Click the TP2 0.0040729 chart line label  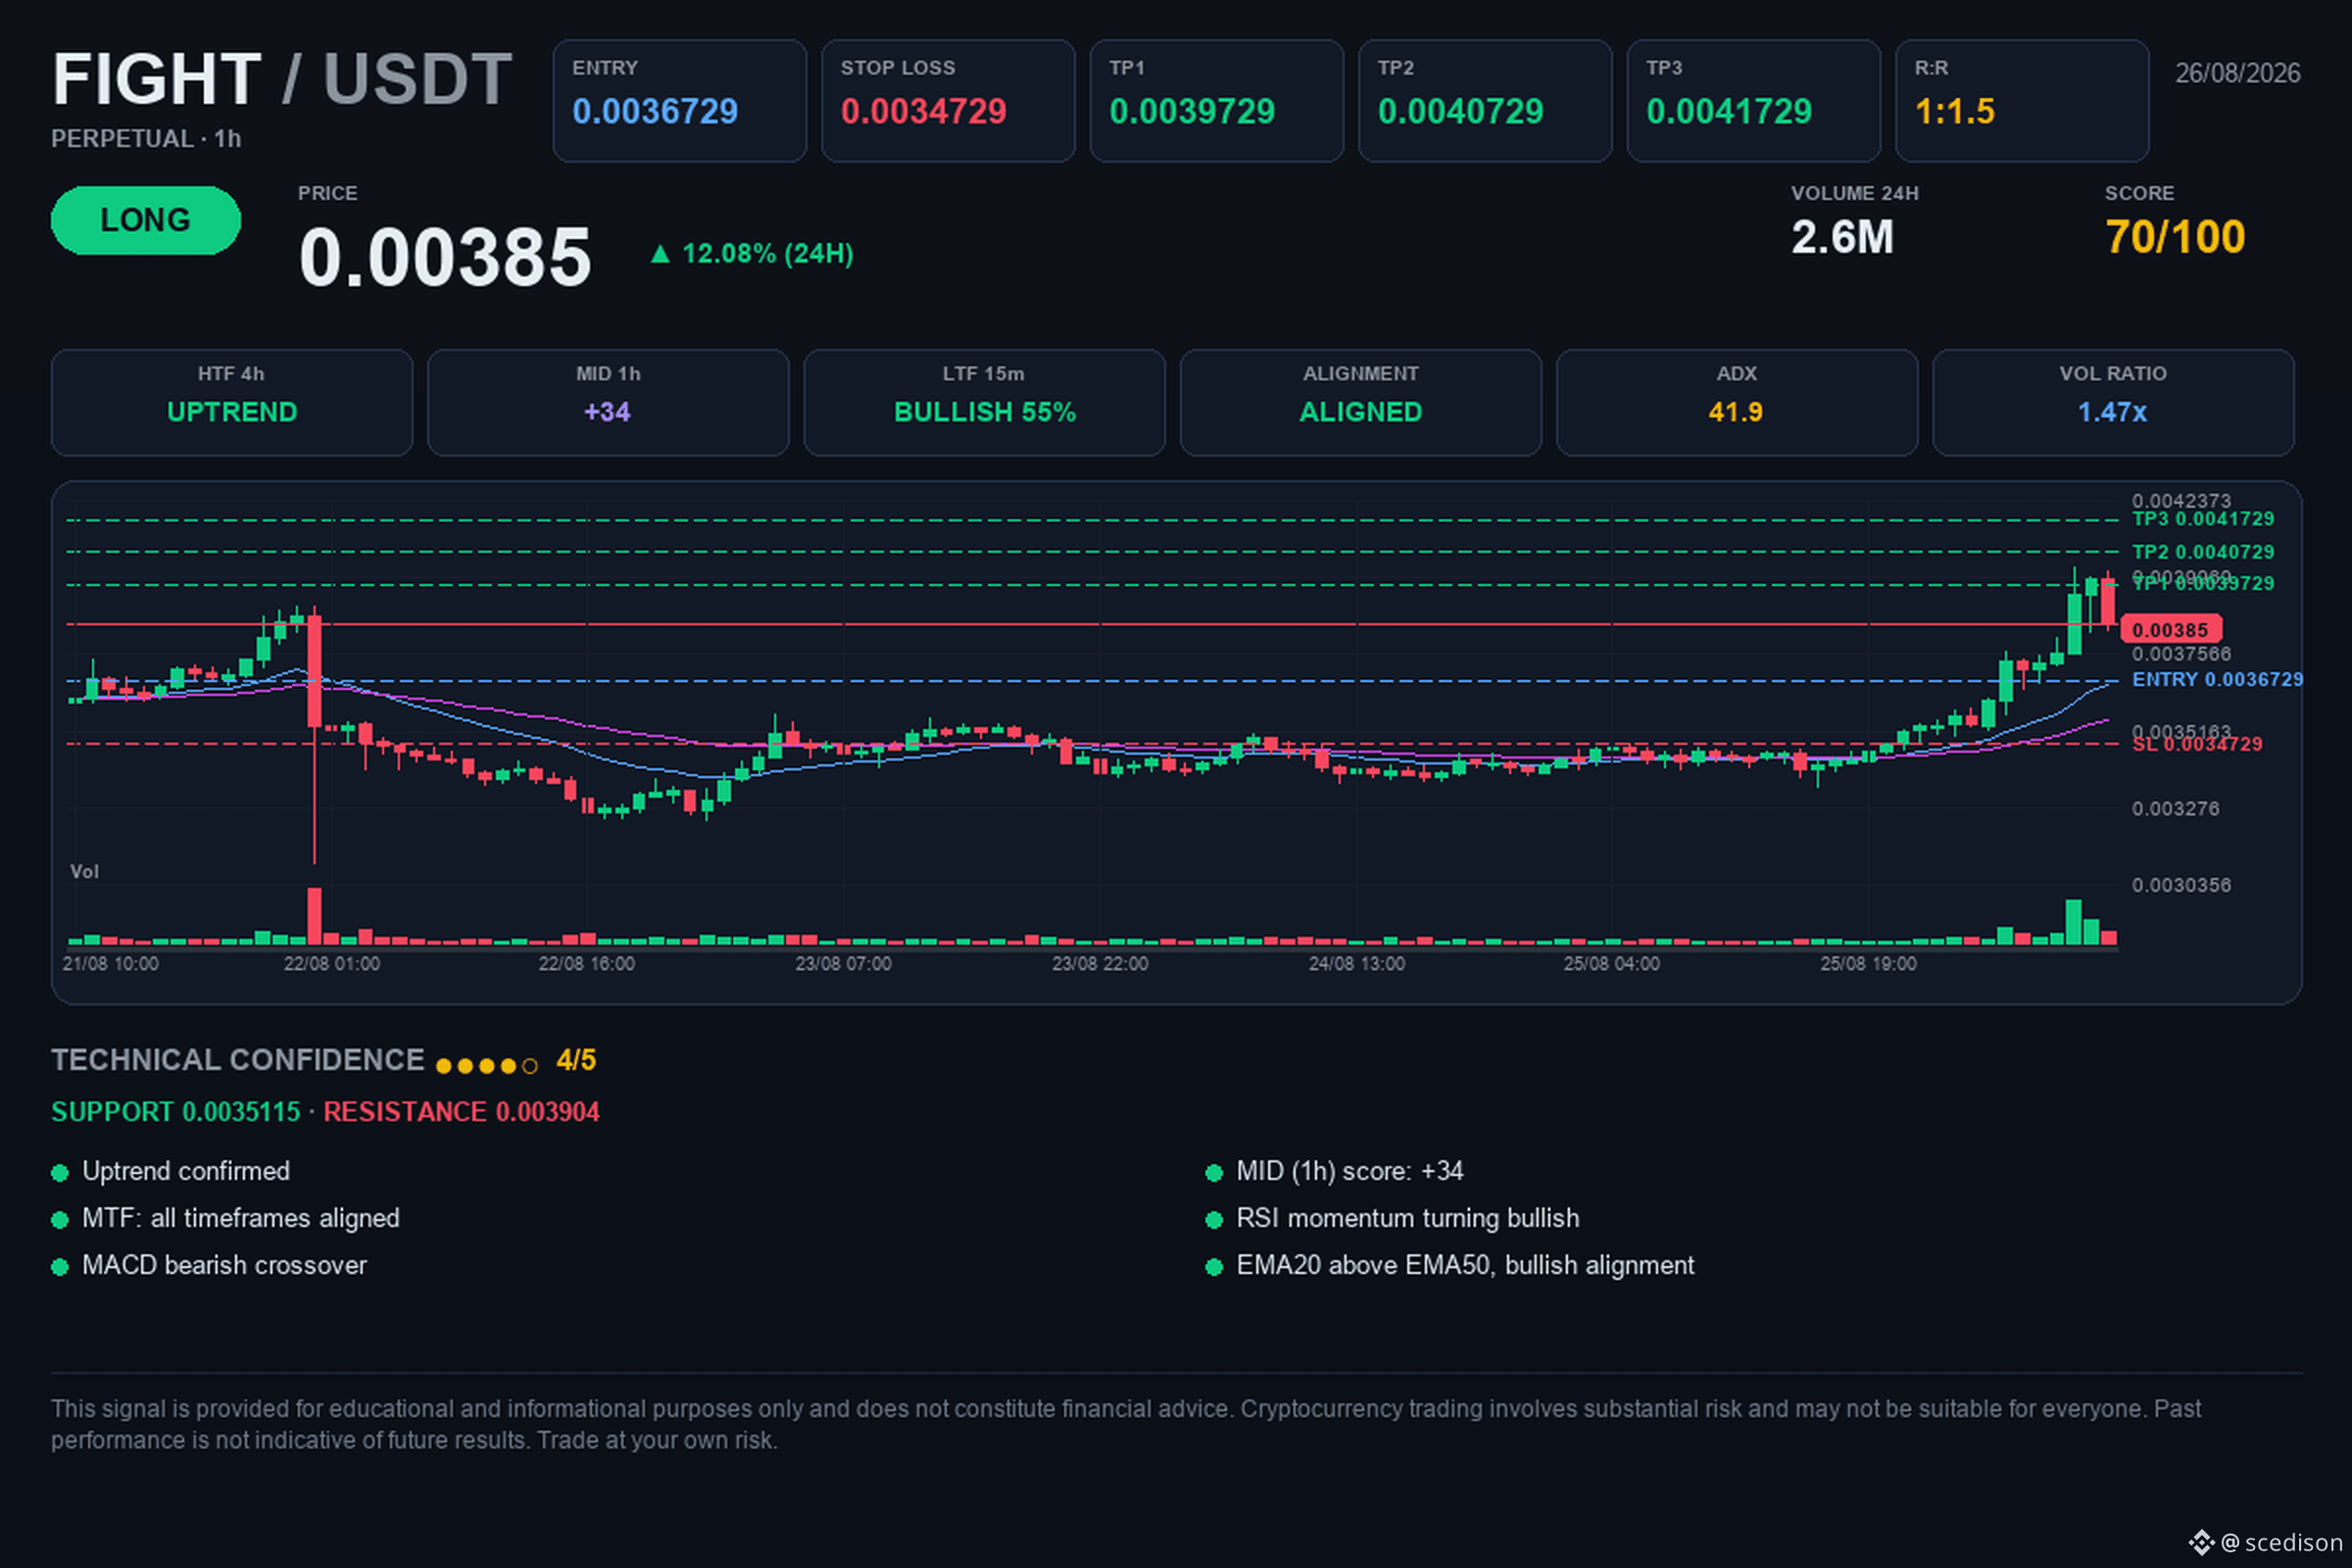point(2203,552)
